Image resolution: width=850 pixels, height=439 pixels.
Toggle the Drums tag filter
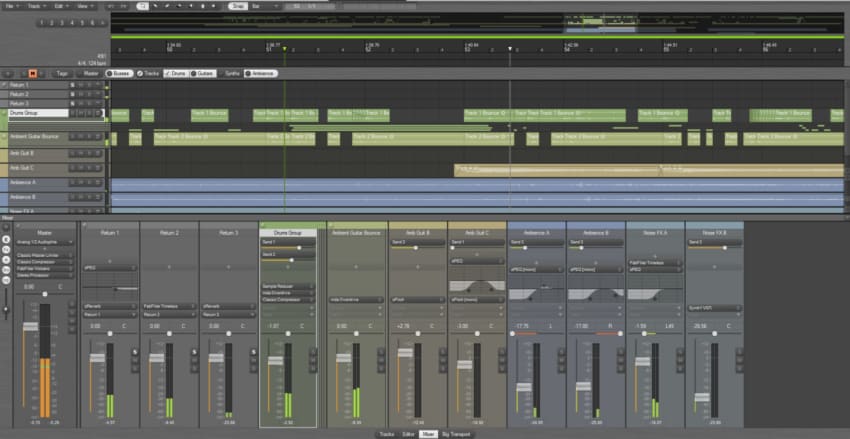point(176,73)
